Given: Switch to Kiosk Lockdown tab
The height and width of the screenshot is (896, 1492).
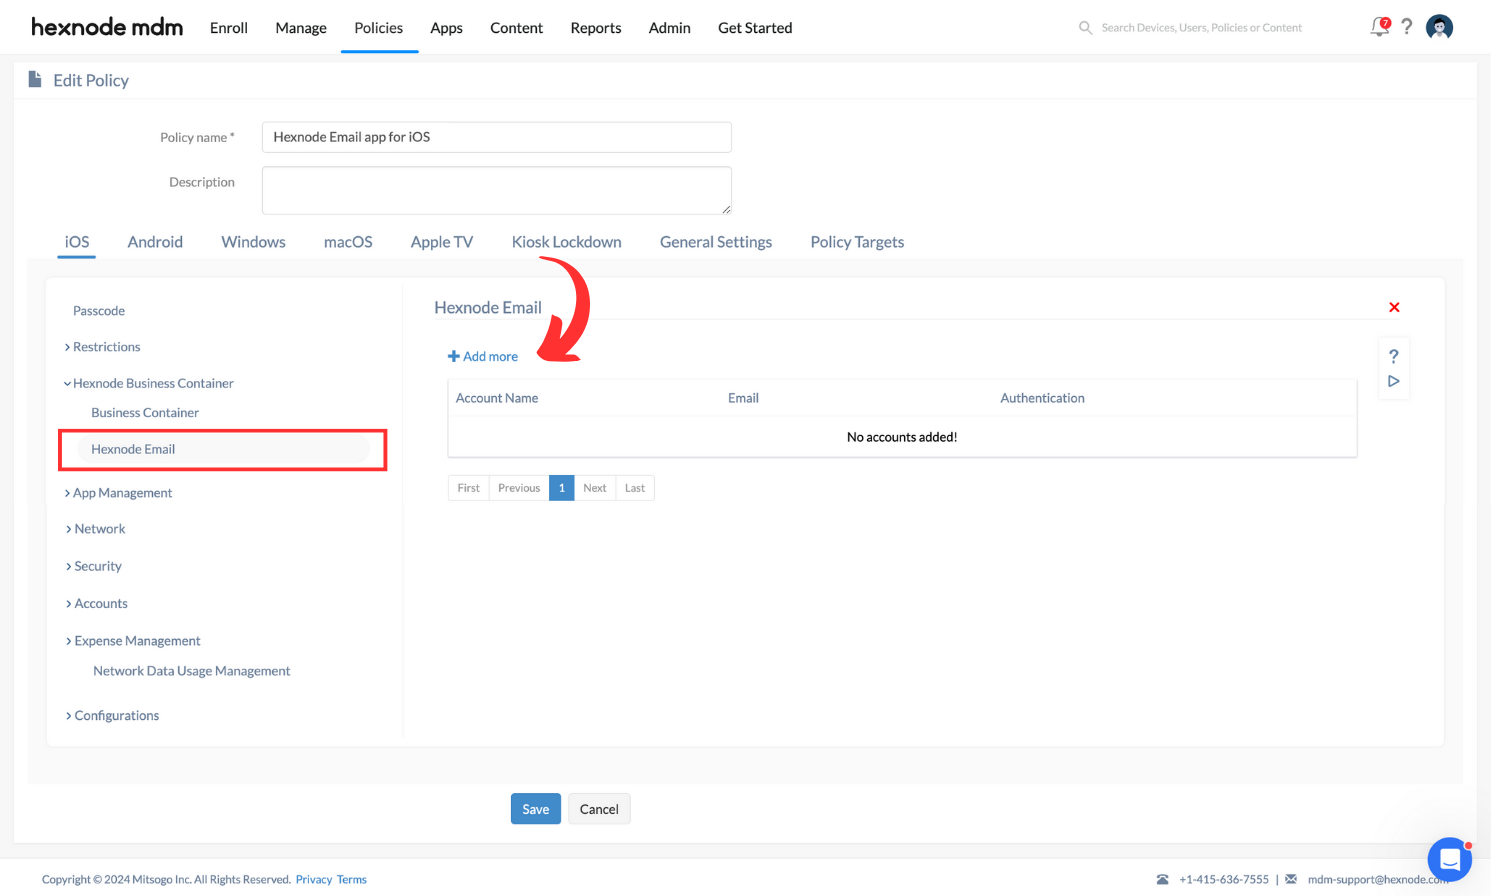Looking at the screenshot, I should 566,242.
